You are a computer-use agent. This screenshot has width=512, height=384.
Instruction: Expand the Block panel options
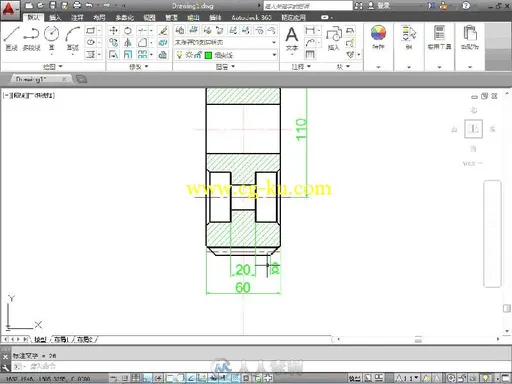coord(343,67)
